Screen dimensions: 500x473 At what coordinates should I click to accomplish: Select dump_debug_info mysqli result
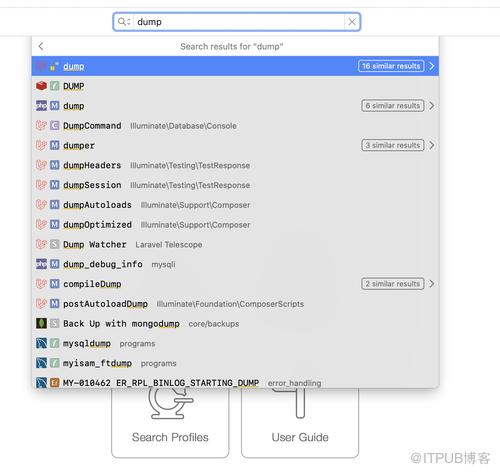tap(235, 264)
